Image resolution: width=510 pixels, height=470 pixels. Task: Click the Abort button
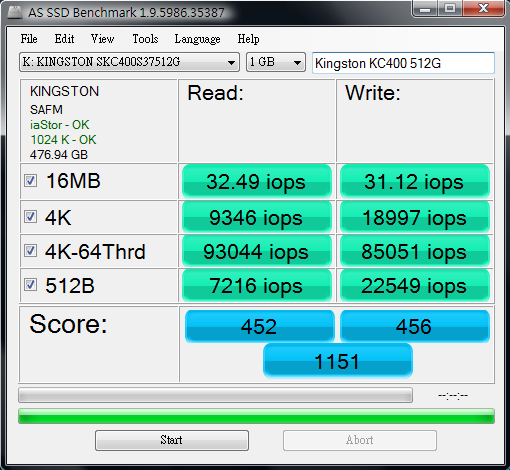(360, 440)
